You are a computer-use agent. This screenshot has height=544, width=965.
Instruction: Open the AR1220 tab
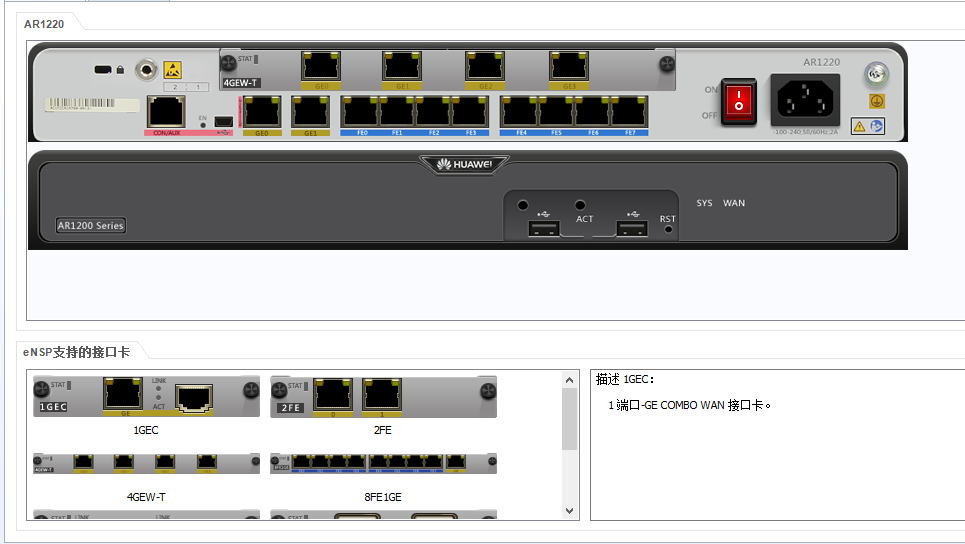point(44,24)
